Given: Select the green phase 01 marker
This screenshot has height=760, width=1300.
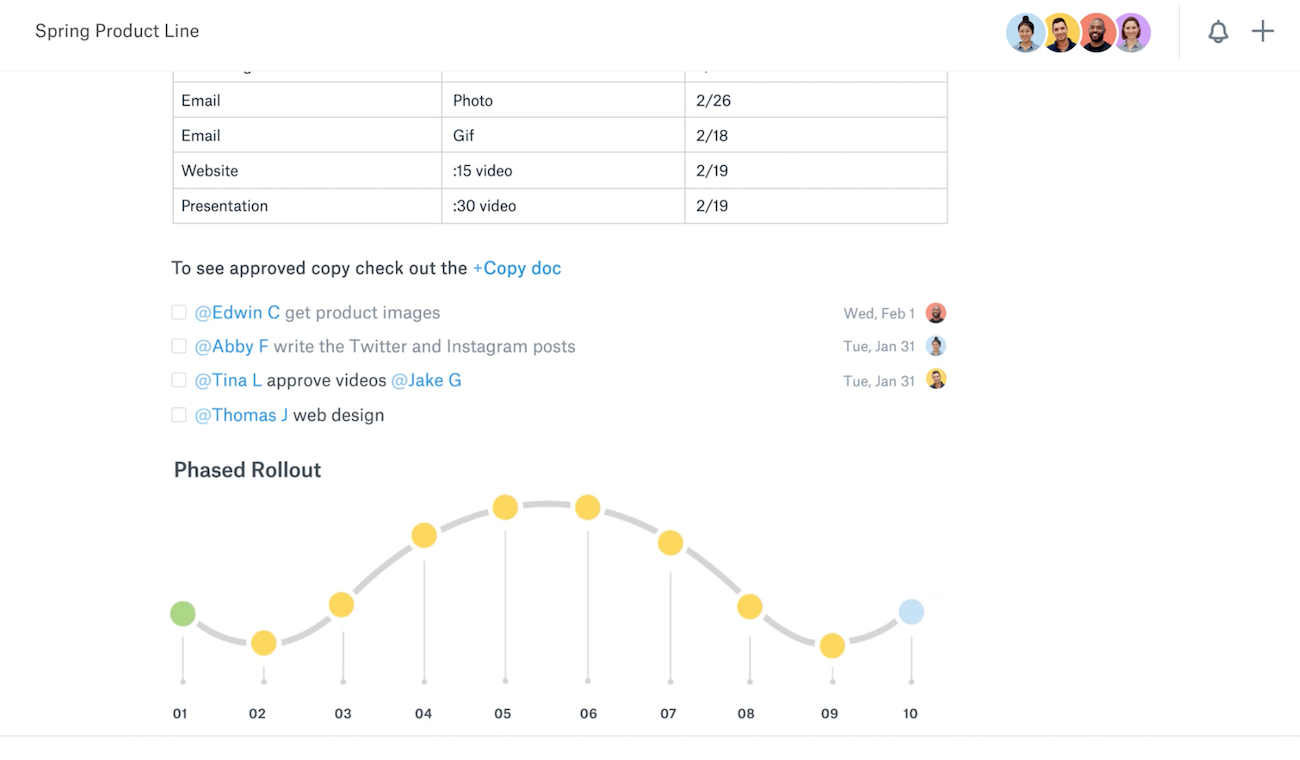Looking at the screenshot, I should pyautogui.click(x=182, y=613).
